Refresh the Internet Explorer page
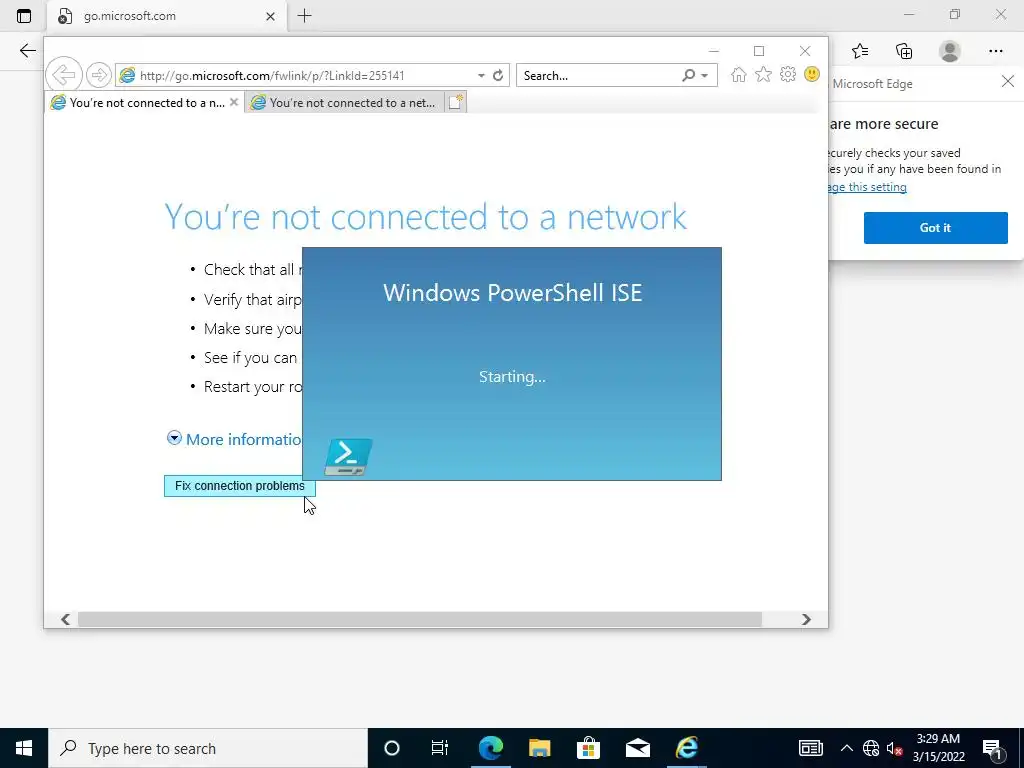 (498, 76)
